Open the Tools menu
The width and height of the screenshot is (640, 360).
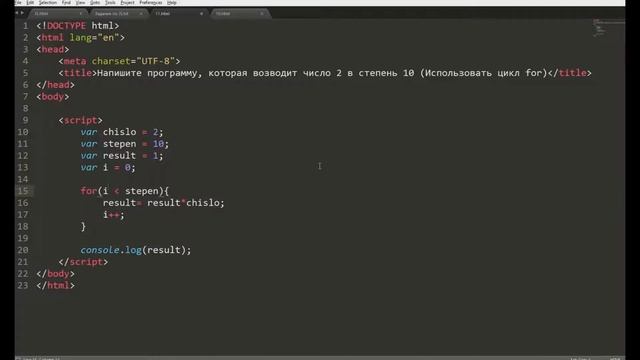110,2
